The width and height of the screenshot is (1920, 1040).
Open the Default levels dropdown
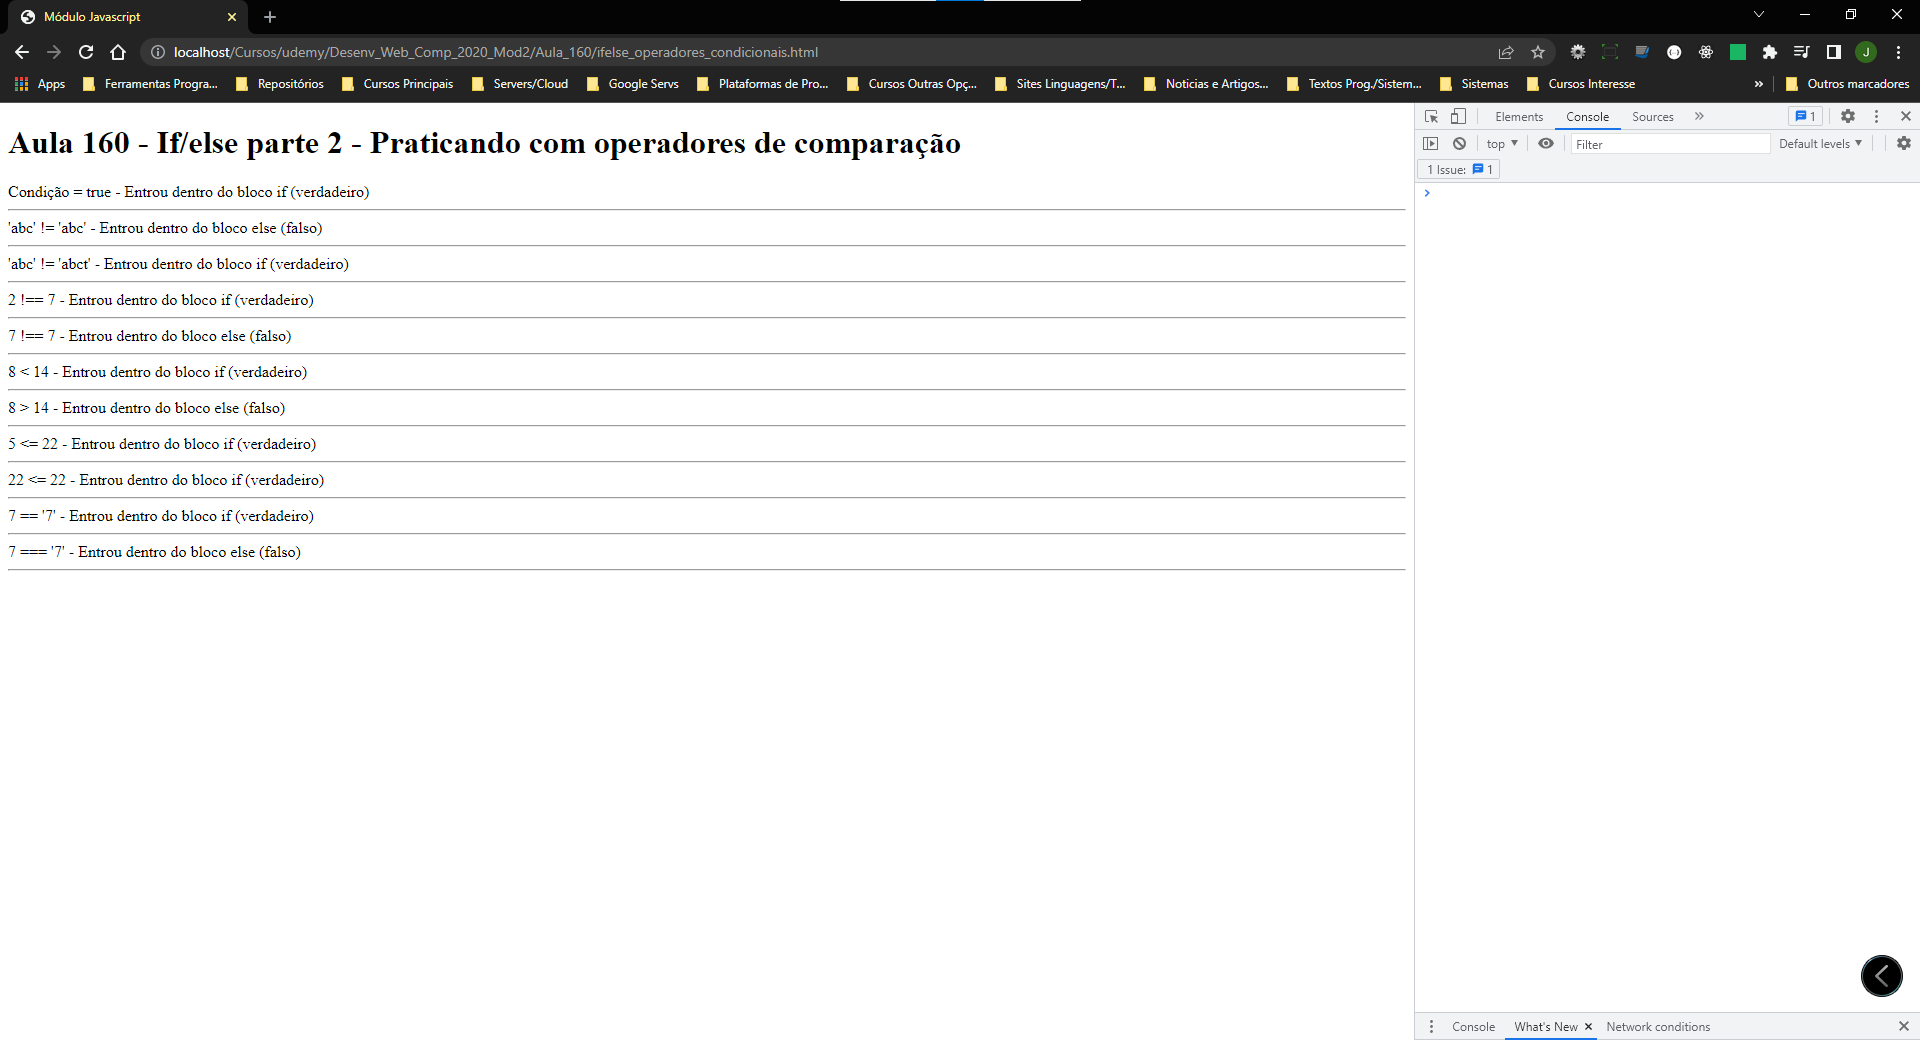[1820, 144]
